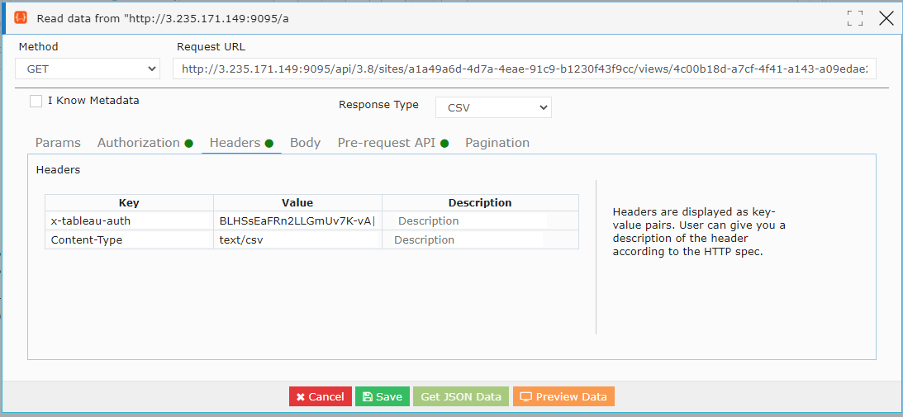
Task: Open the Method GET dropdown
Action: [88, 69]
